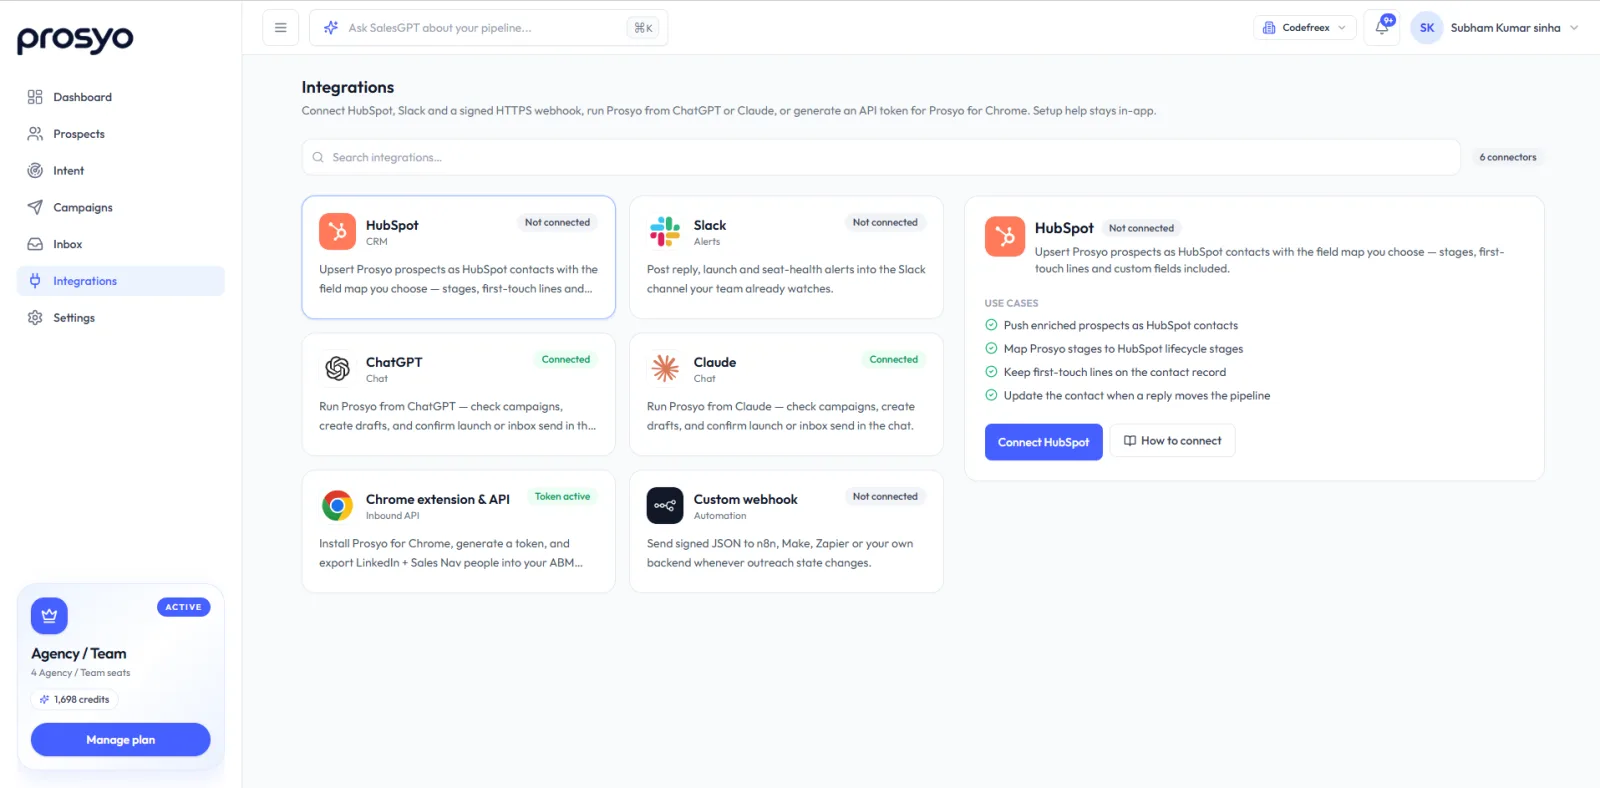This screenshot has height=788, width=1600.
Task: Click the Manage plan button
Action: [x=120, y=740]
